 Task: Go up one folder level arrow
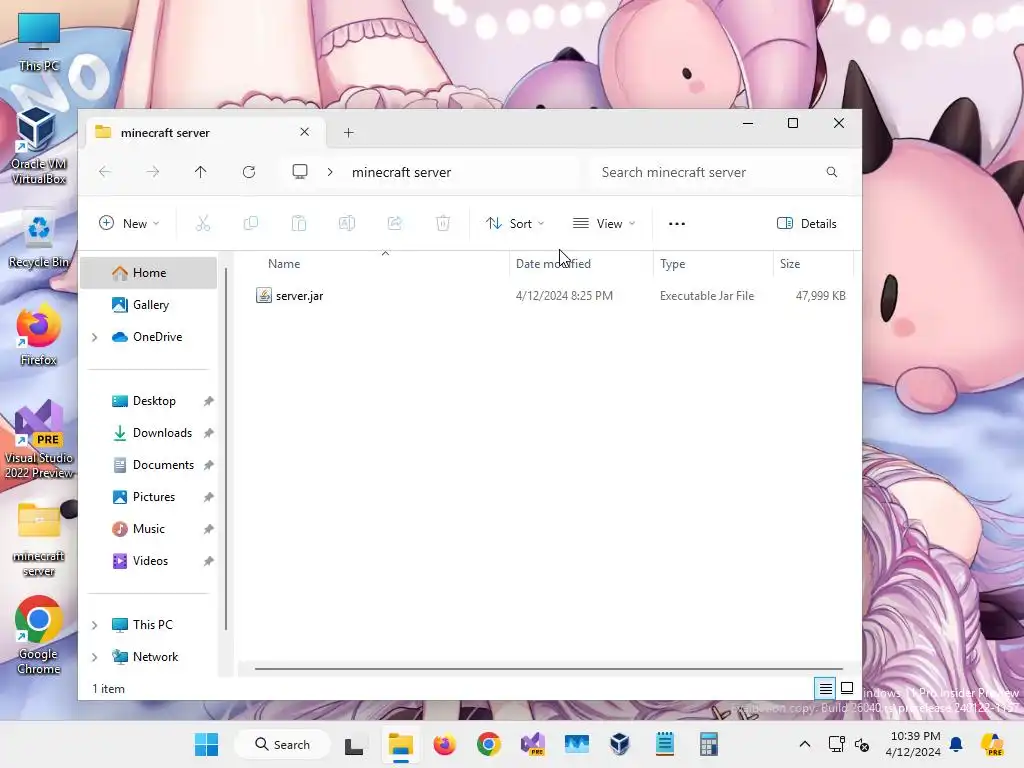tap(200, 172)
